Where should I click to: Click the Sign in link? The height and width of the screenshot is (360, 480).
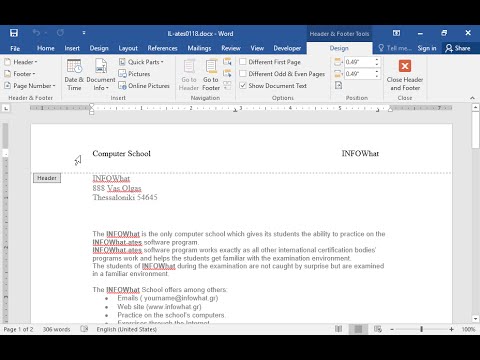[x=427, y=48]
